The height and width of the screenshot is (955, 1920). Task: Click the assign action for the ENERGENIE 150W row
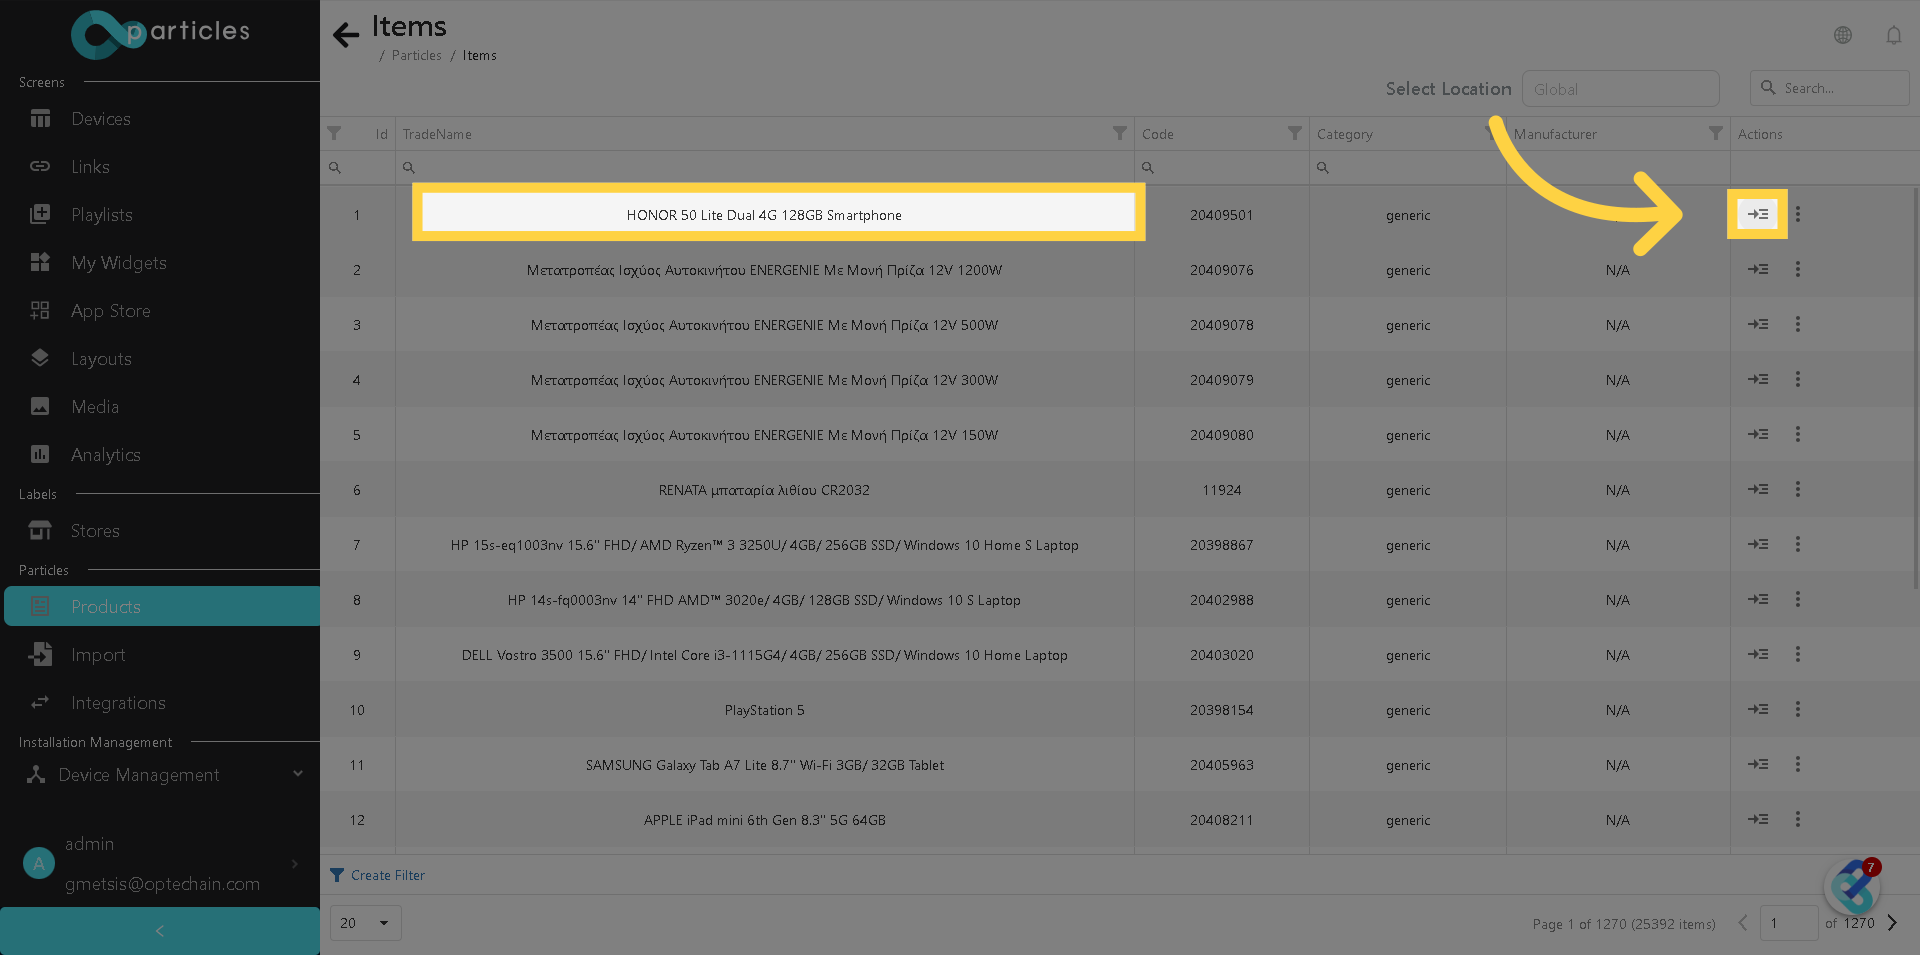1758,434
